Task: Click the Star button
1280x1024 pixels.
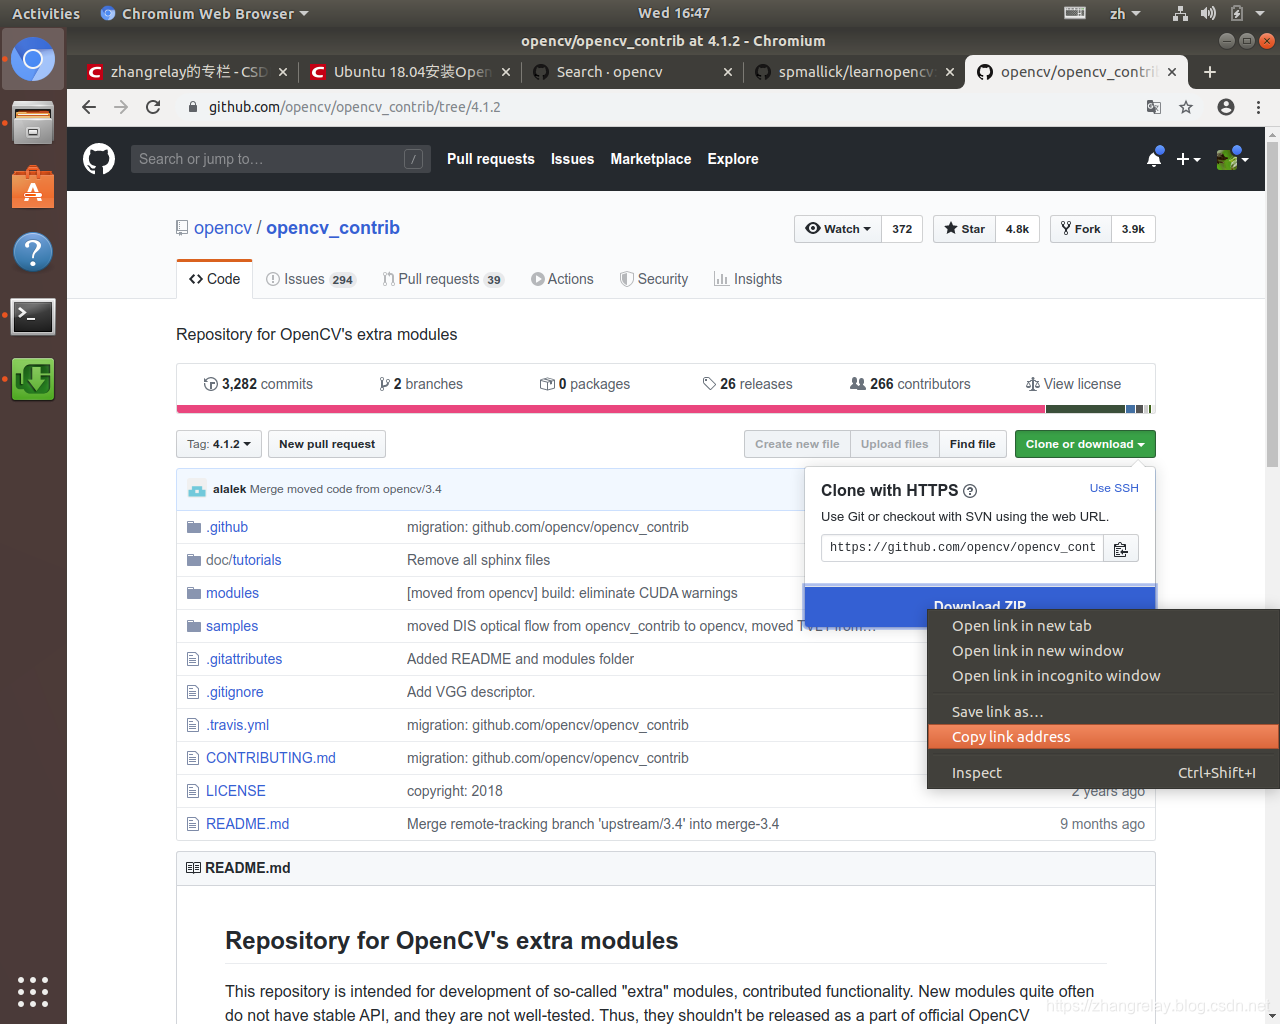Action: pyautogui.click(x=964, y=229)
